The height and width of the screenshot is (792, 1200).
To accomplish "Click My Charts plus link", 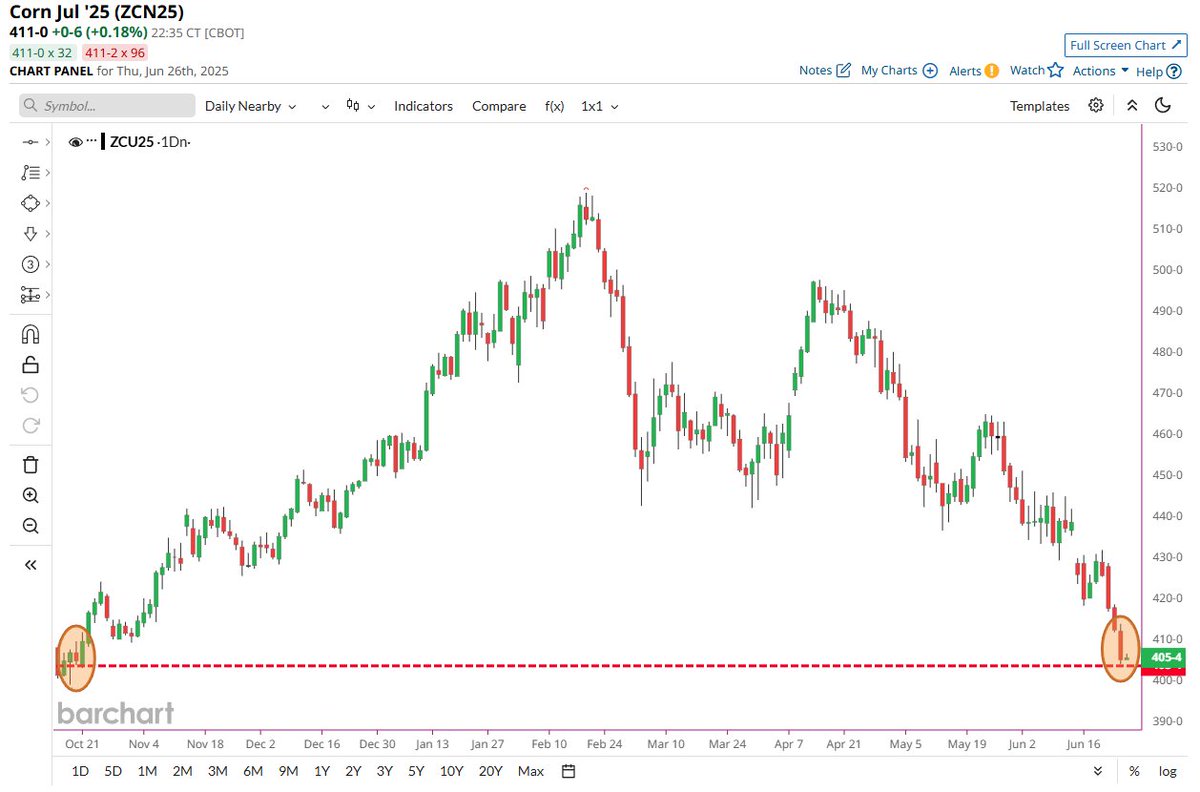I will click(899, 70).
